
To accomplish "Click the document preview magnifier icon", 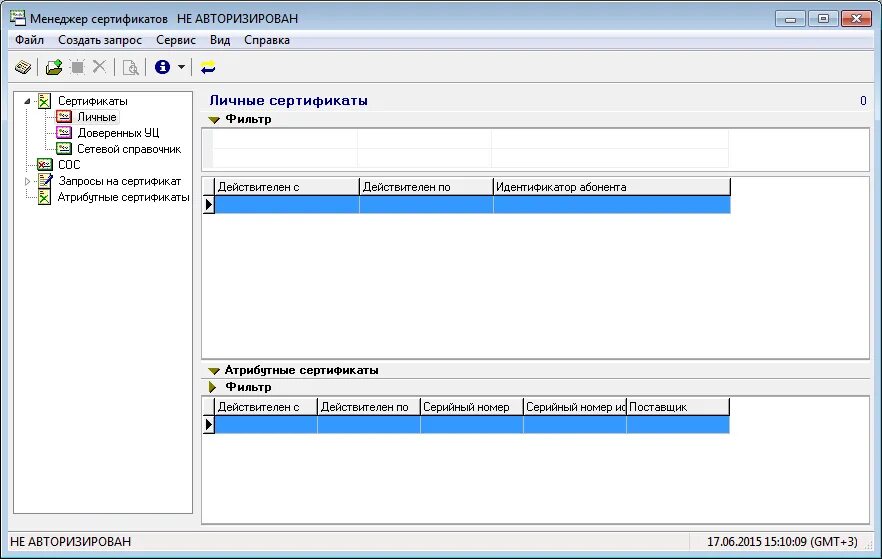I will 130,67.
